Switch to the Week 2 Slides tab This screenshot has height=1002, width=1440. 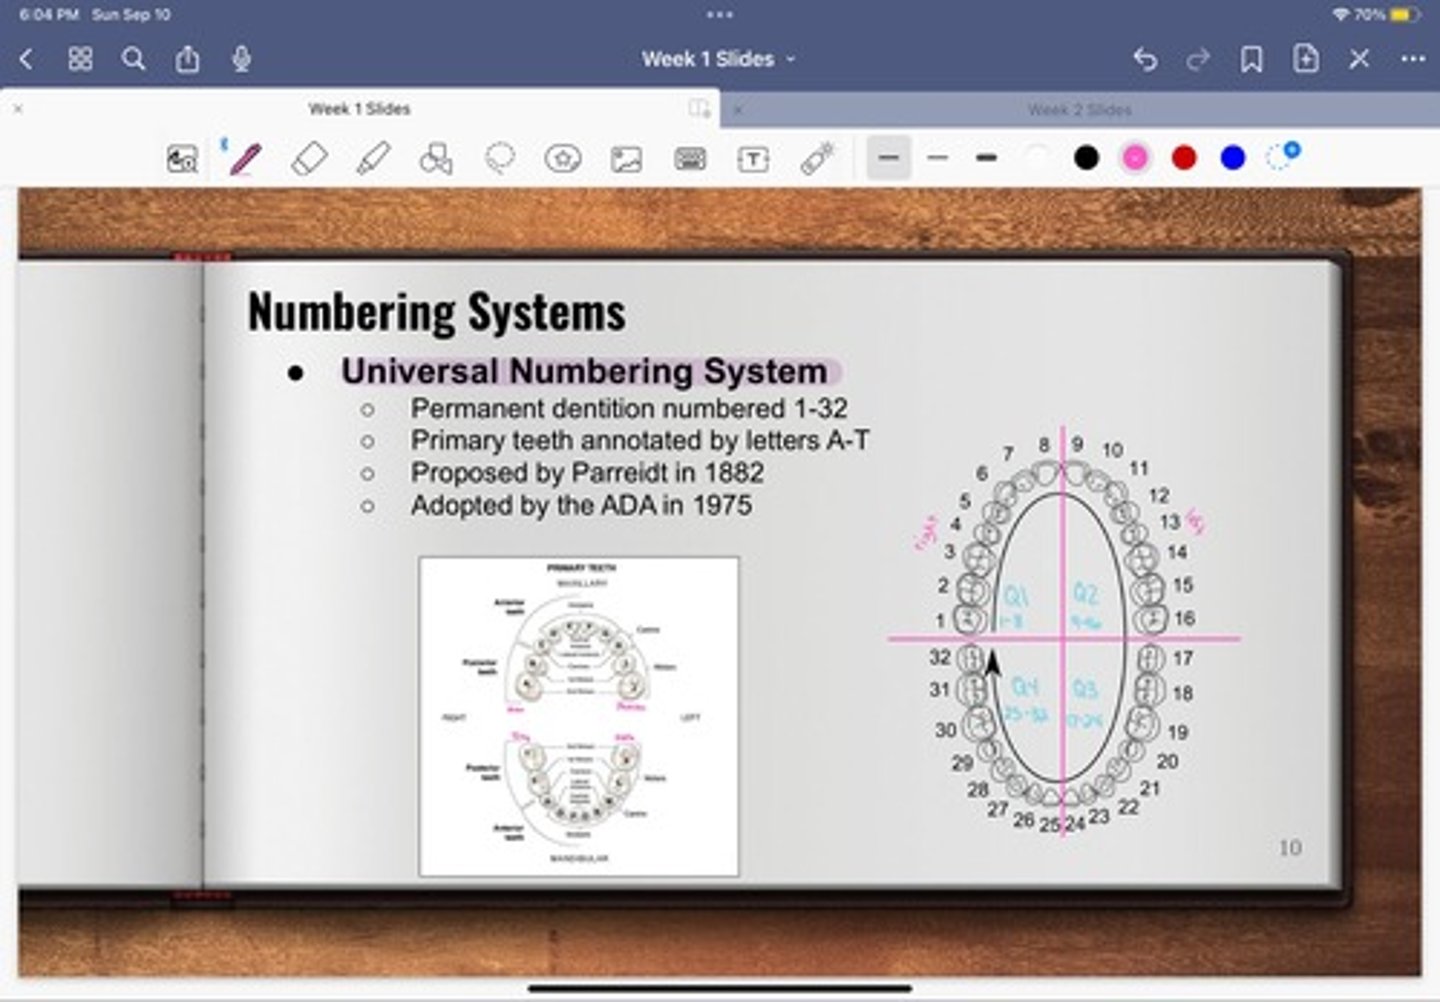point(1079,109)
